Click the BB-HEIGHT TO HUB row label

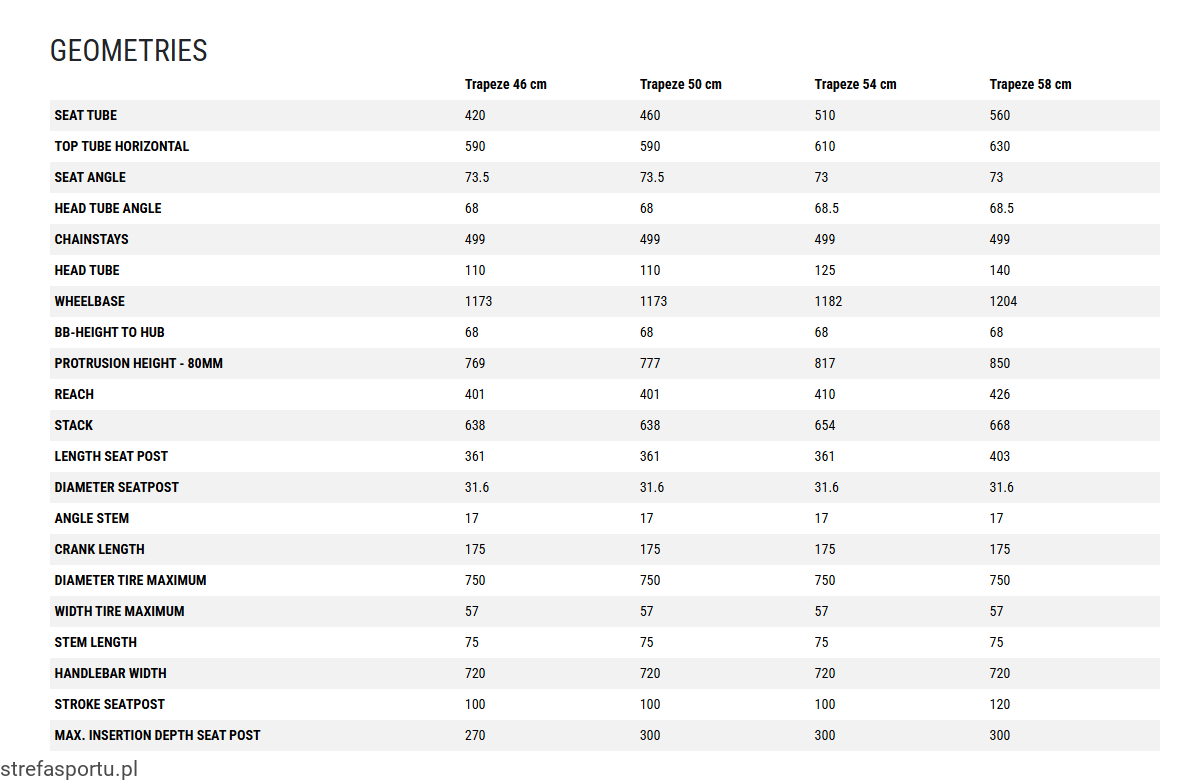(110, 332)
